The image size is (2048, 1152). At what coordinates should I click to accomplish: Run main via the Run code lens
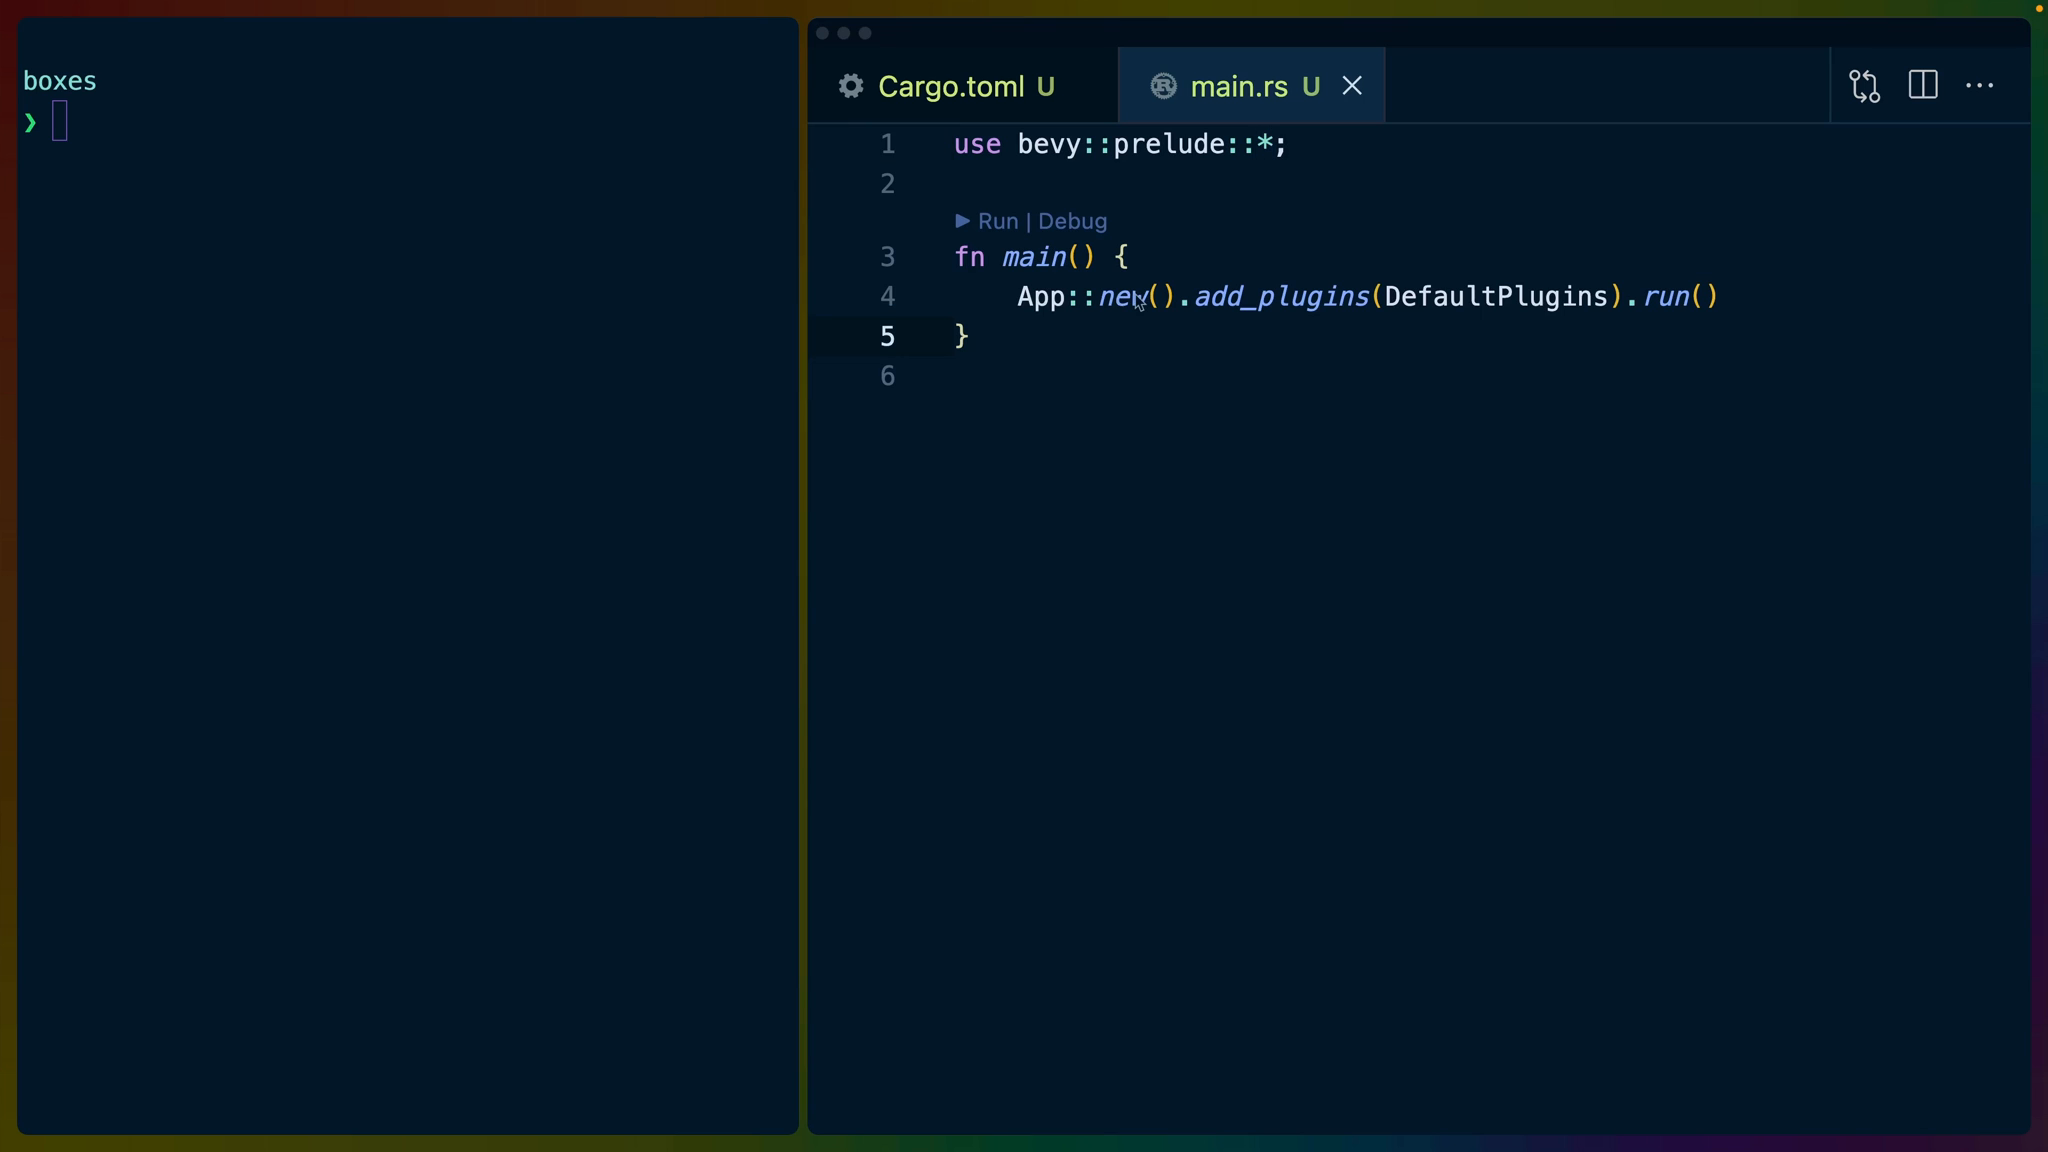996,221
